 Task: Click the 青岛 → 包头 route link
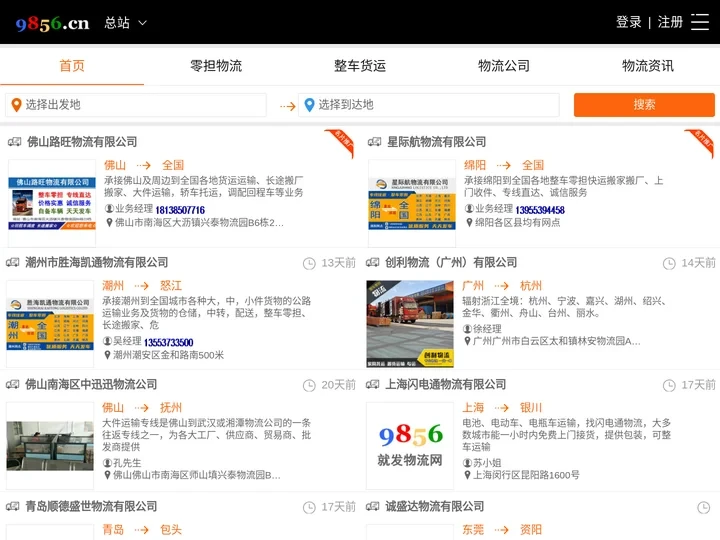(142, 530)
